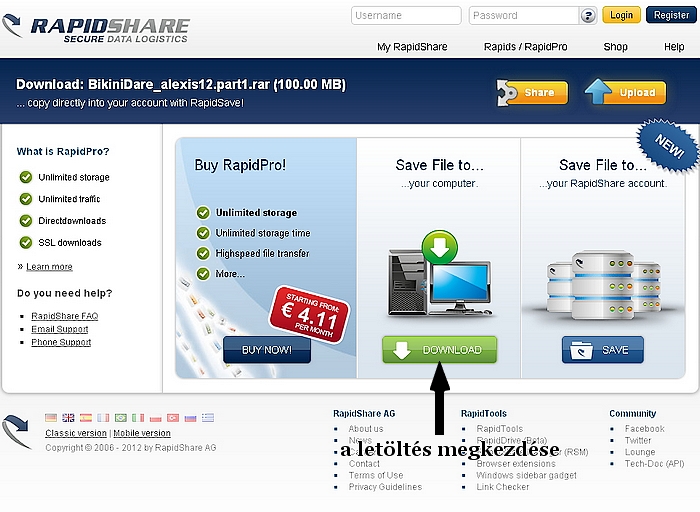Click the green DOWNLOAD button
The image size is (700, 512).
pos(439,350)
